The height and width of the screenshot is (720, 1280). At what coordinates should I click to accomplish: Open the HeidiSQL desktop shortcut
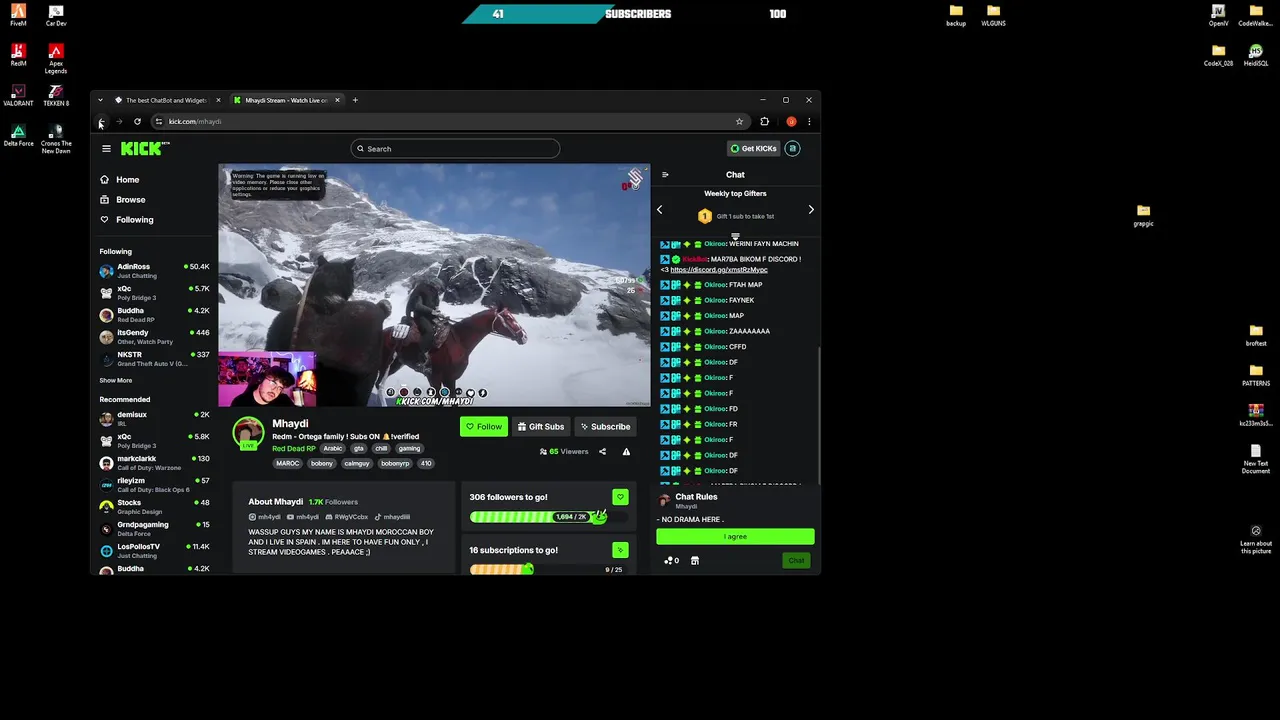click(x=1256, y=55)
